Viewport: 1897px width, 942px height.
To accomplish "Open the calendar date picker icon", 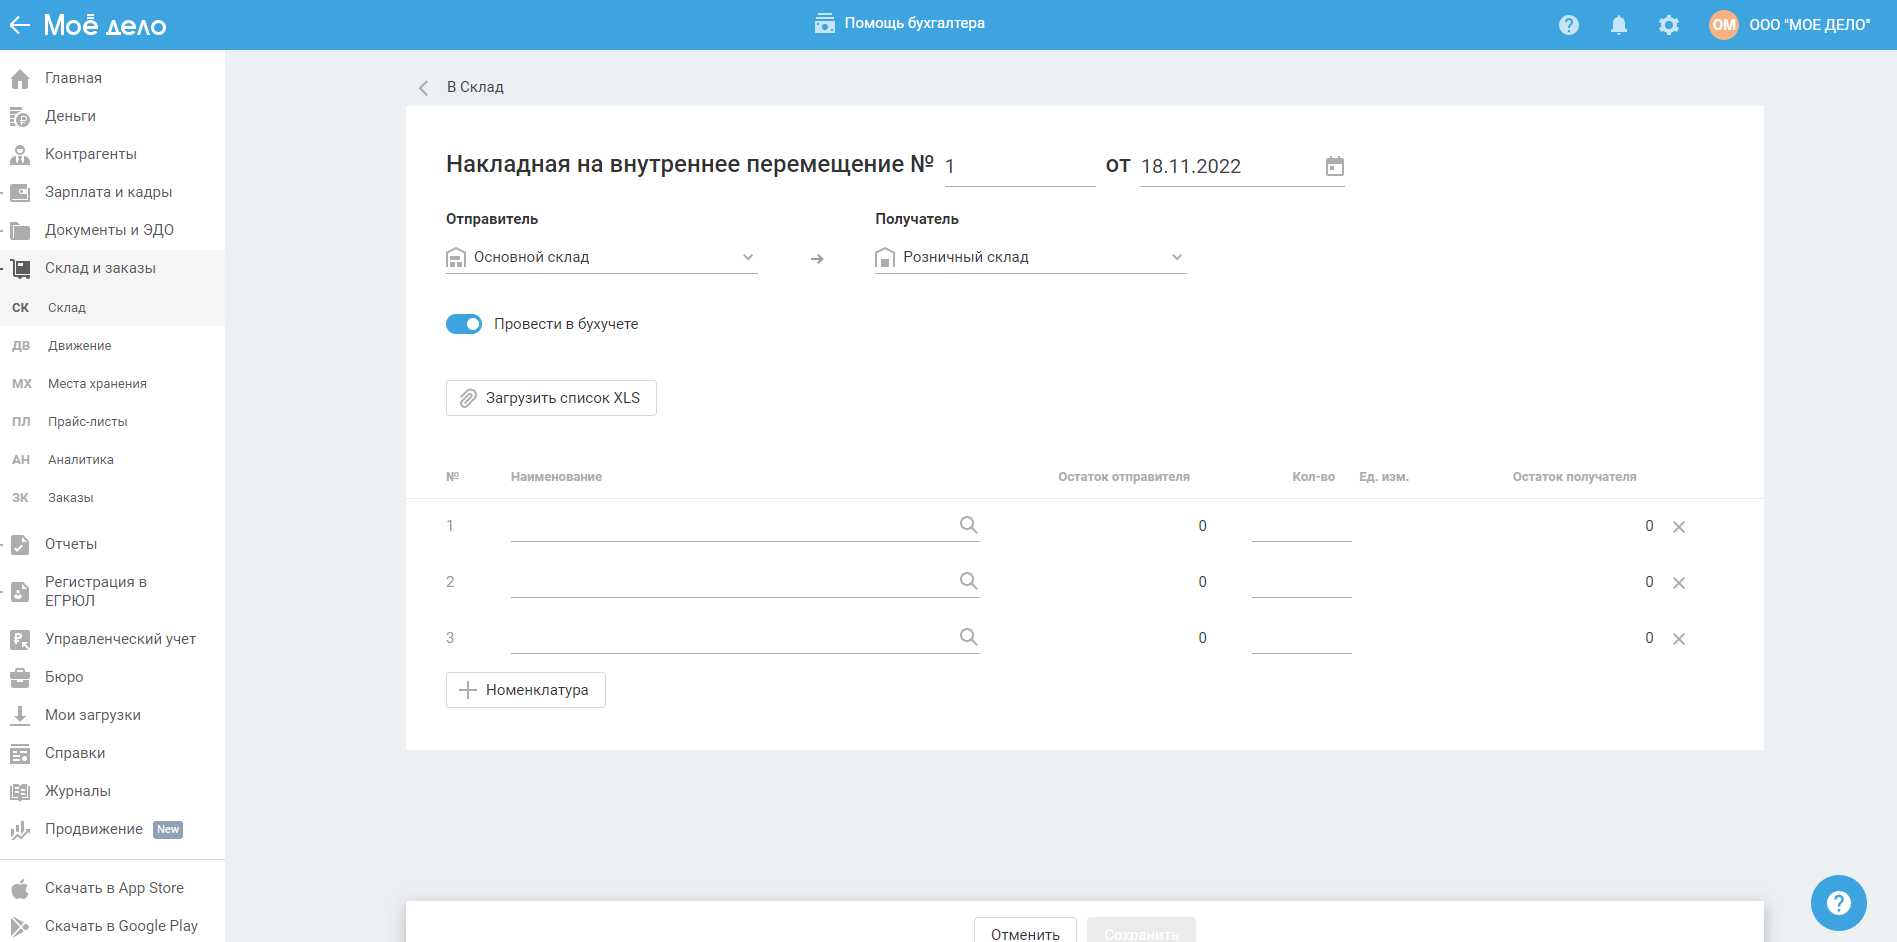I will click(x=1334, y=166).
